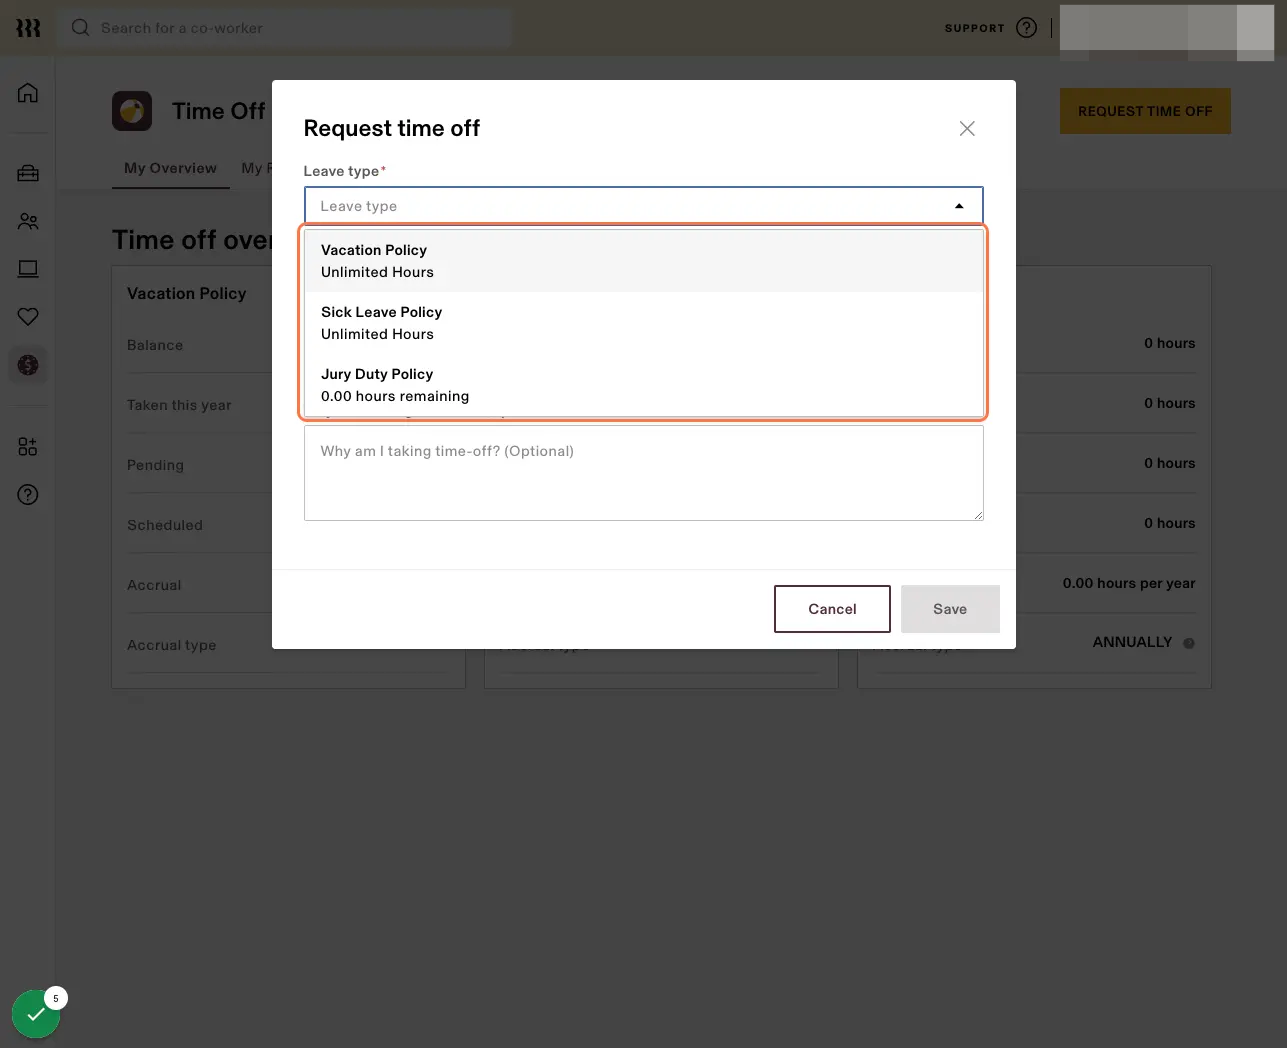Image resolution: width=1287 pixels, height=1048 pixels.
Task: Click the Balance label
Action: pyautogui.click(x=155, y=345)
